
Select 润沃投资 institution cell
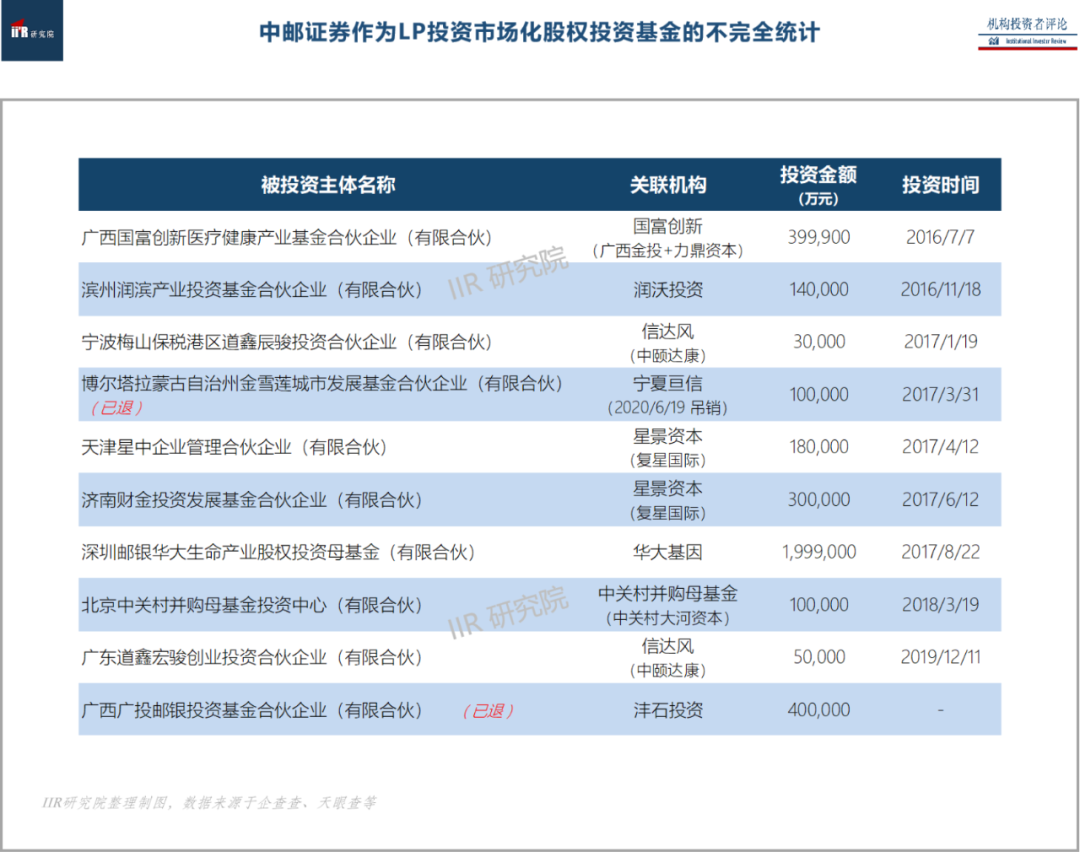pyautogui.click(x=668, y=290)
